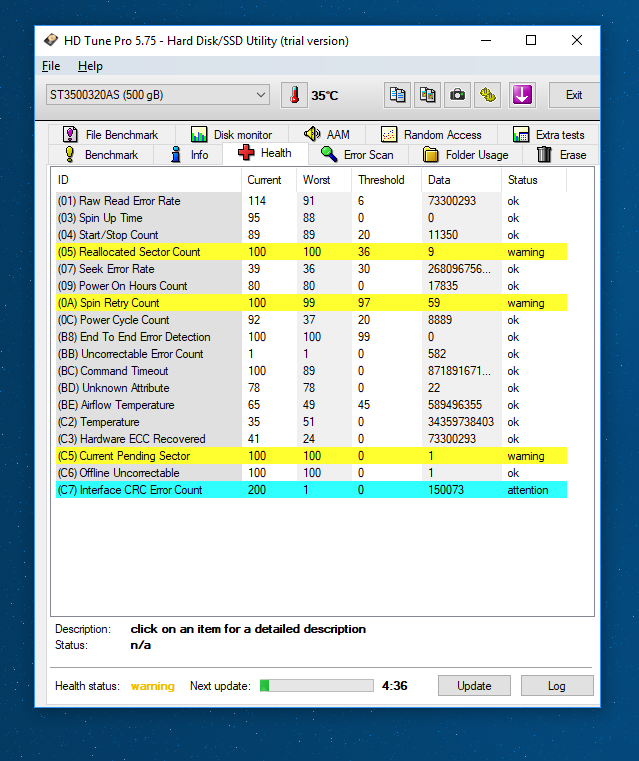Select the (B8) End To End Error Detection row
The height and width of the screenshot is (761, 639).
pyautogui.click(x=311, y=337)
